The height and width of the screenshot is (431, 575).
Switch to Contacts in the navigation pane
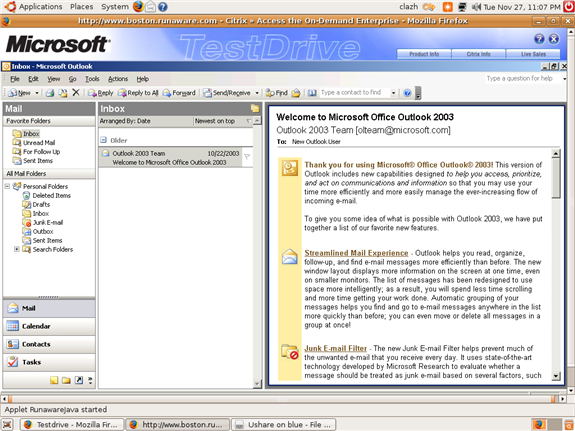pos(49,344)
